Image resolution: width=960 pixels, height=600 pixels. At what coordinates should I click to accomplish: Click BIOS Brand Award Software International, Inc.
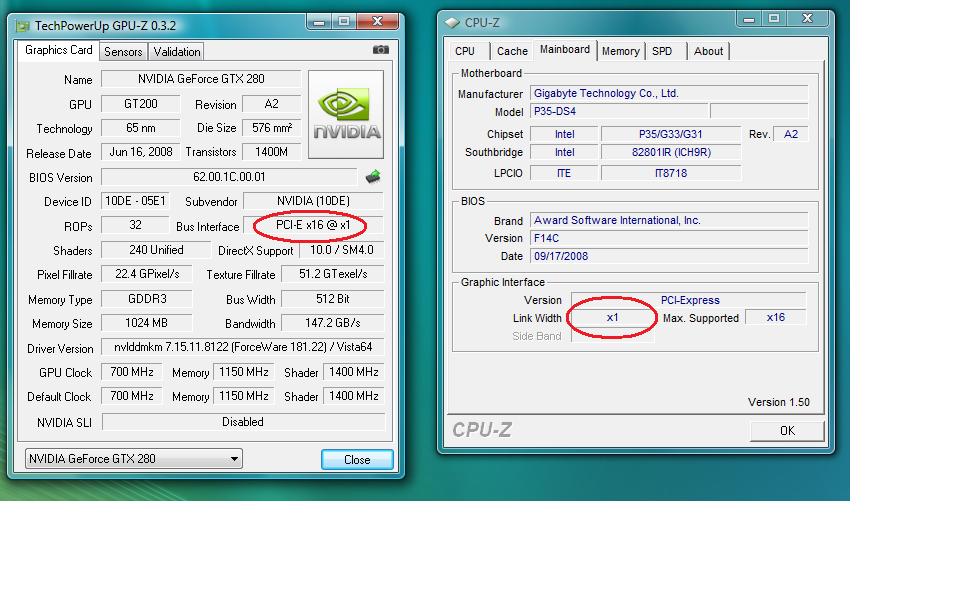pyautogui.click(x=669, y=220)
